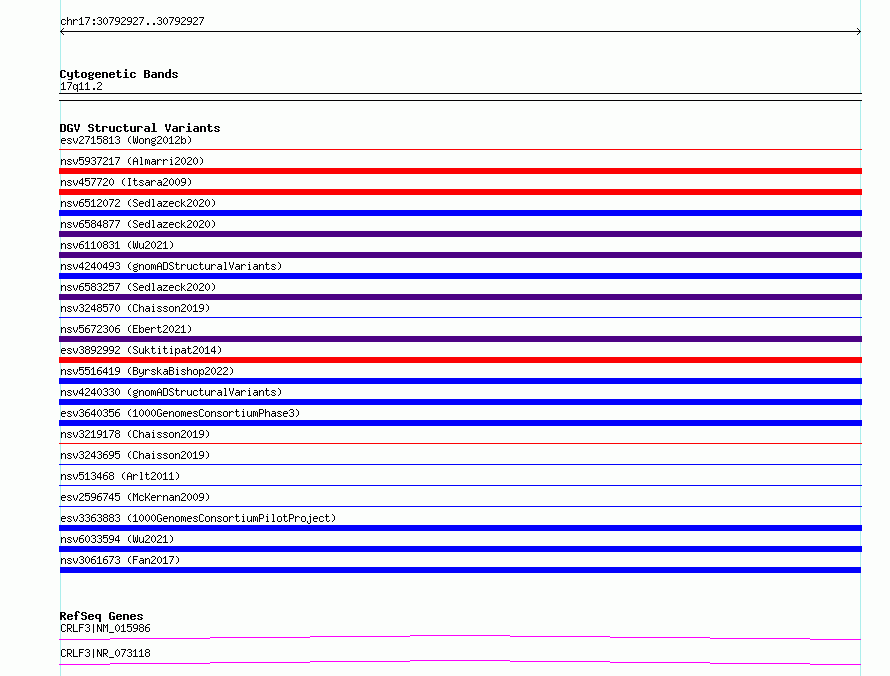The image size is (890, 676).
Task: Click the purple bar under nsv6110831
Action: tap(460, 255)
